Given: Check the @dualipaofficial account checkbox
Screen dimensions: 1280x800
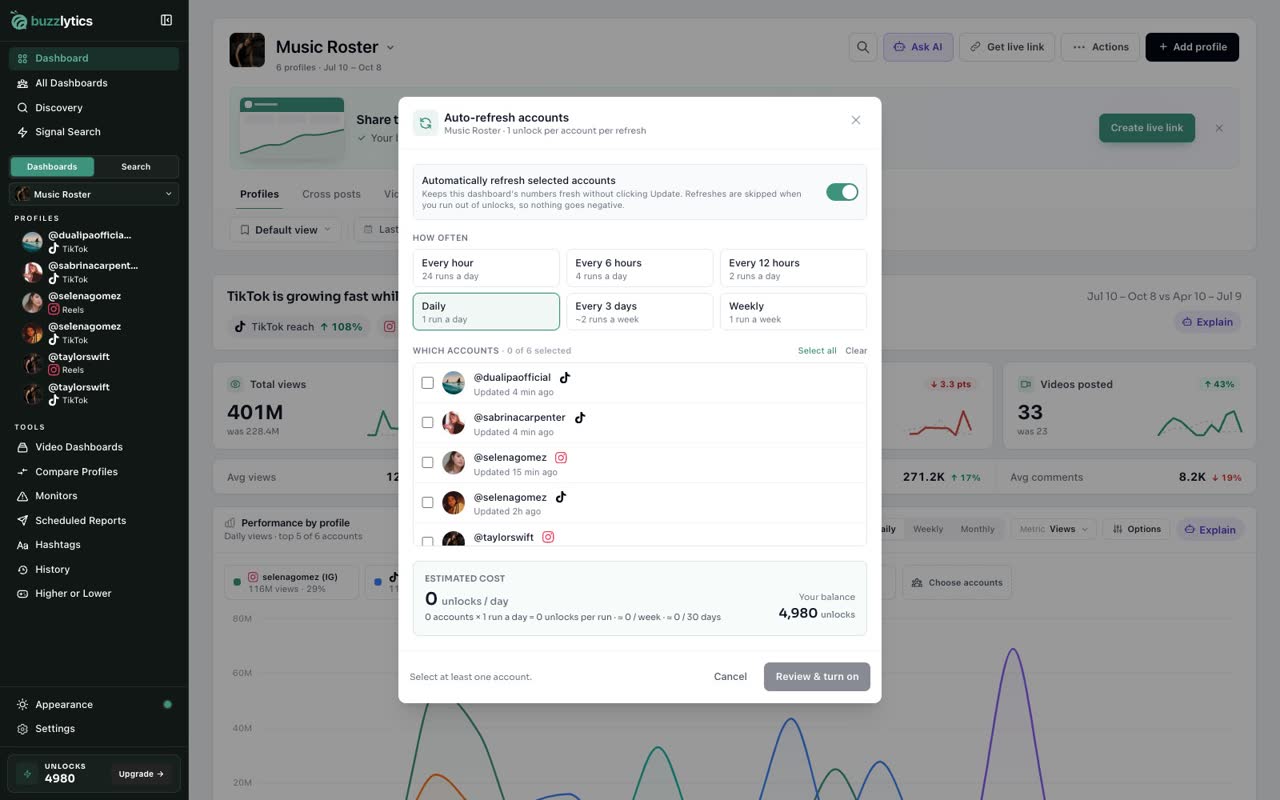Looking at the screenshot, I should click(x=427, y=383).
